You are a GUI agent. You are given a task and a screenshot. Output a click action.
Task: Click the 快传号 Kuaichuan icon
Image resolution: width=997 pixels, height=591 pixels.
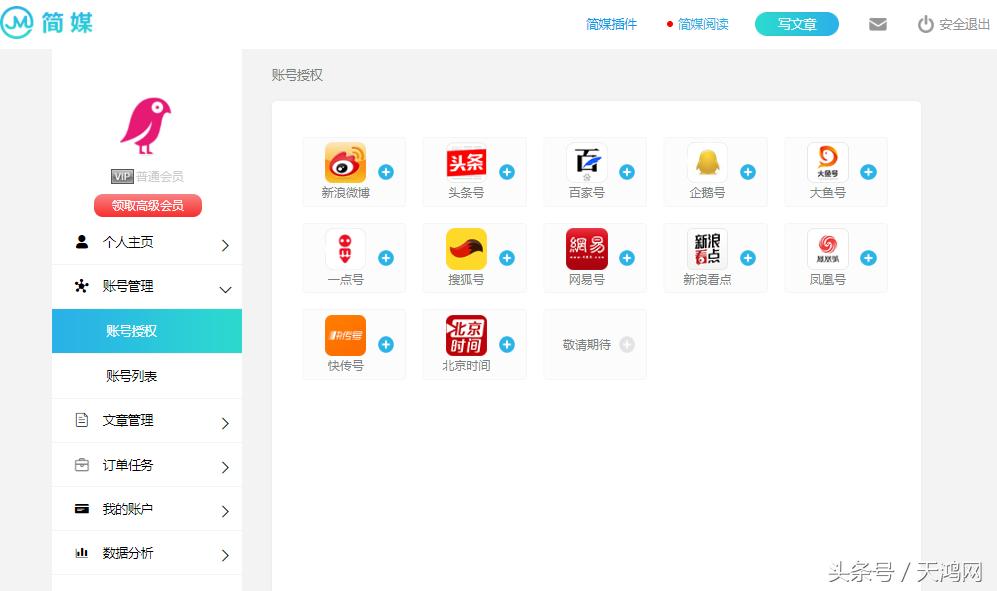(345, 333)
